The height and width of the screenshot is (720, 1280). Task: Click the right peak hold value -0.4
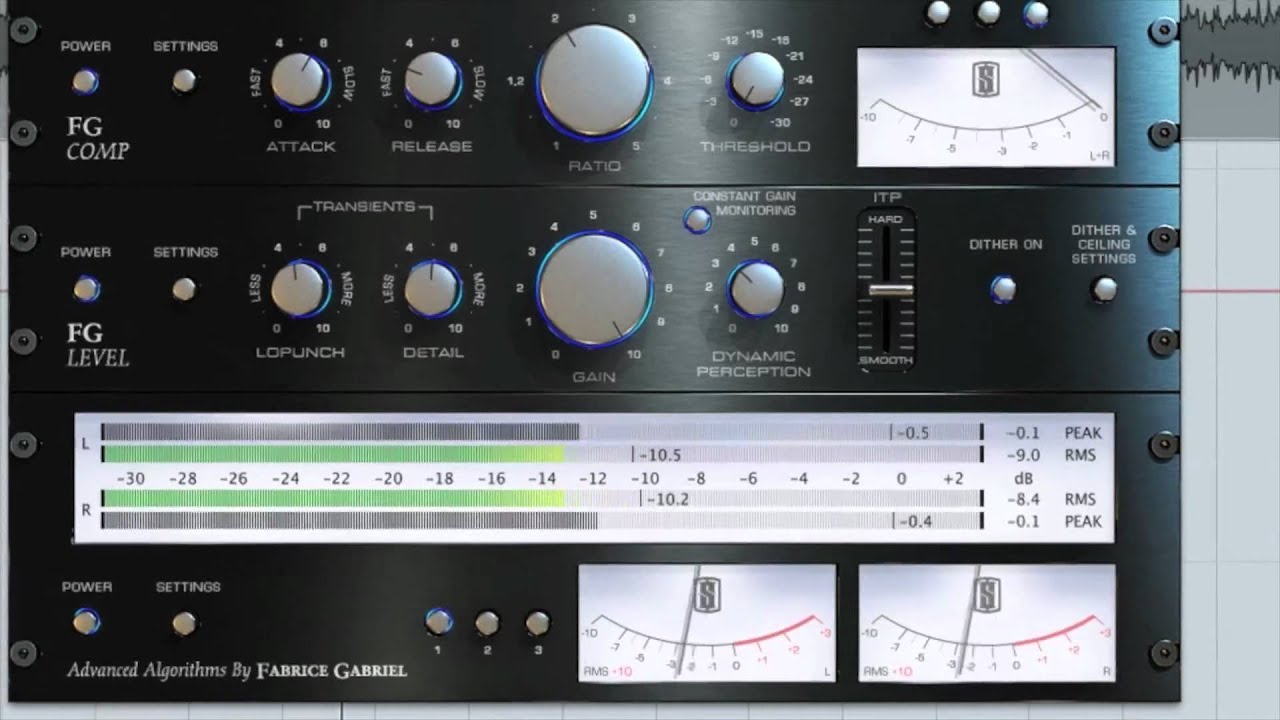[915, 521]
